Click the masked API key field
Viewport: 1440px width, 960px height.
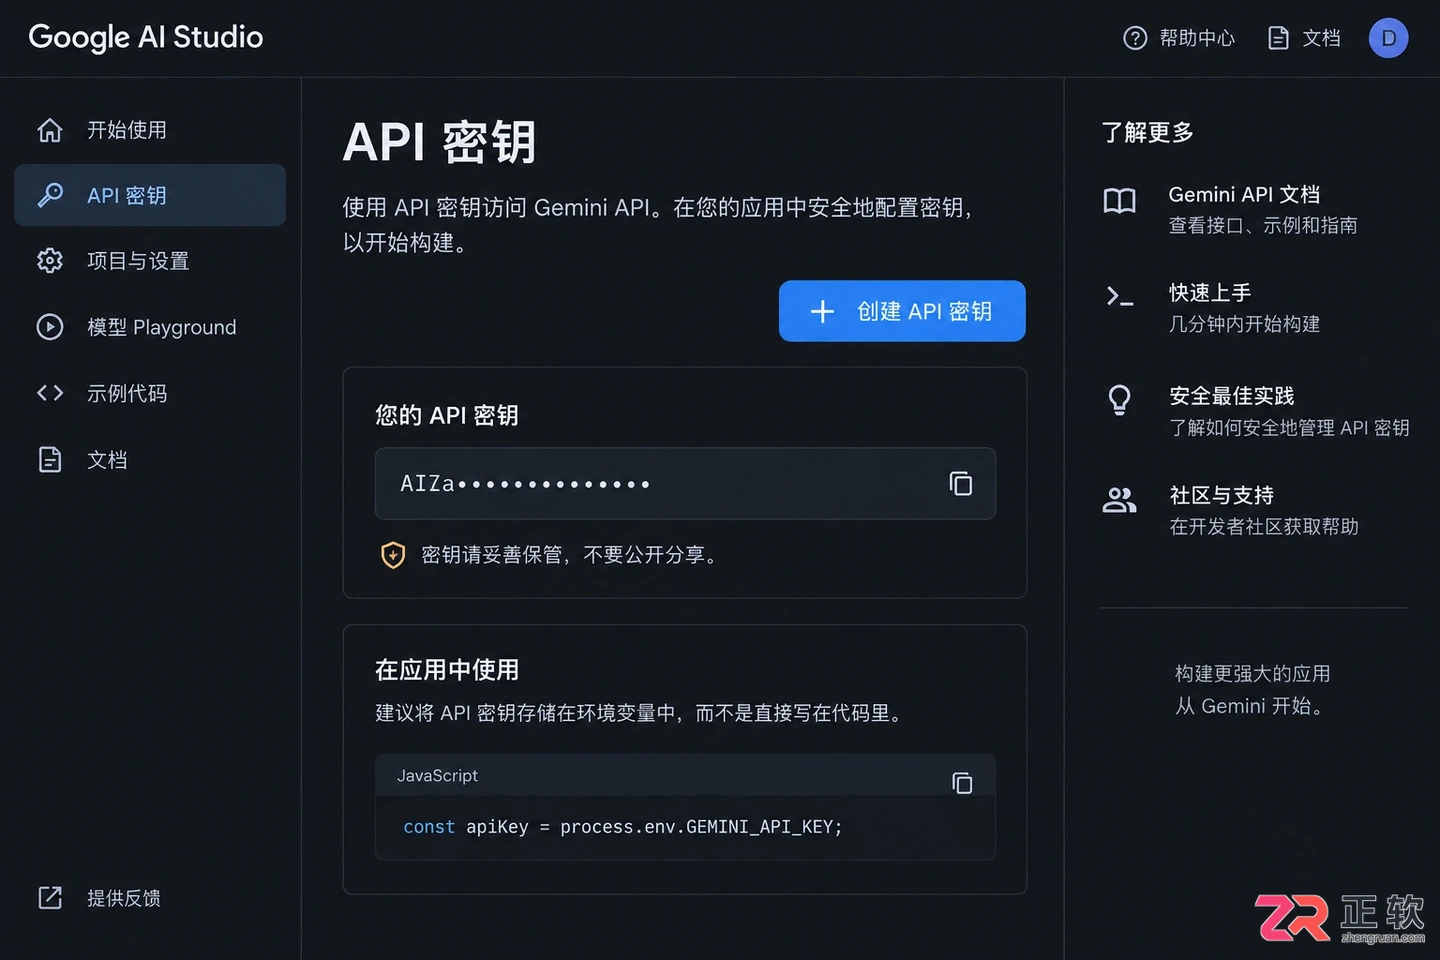pyautogui.click(x=685, y=484)
